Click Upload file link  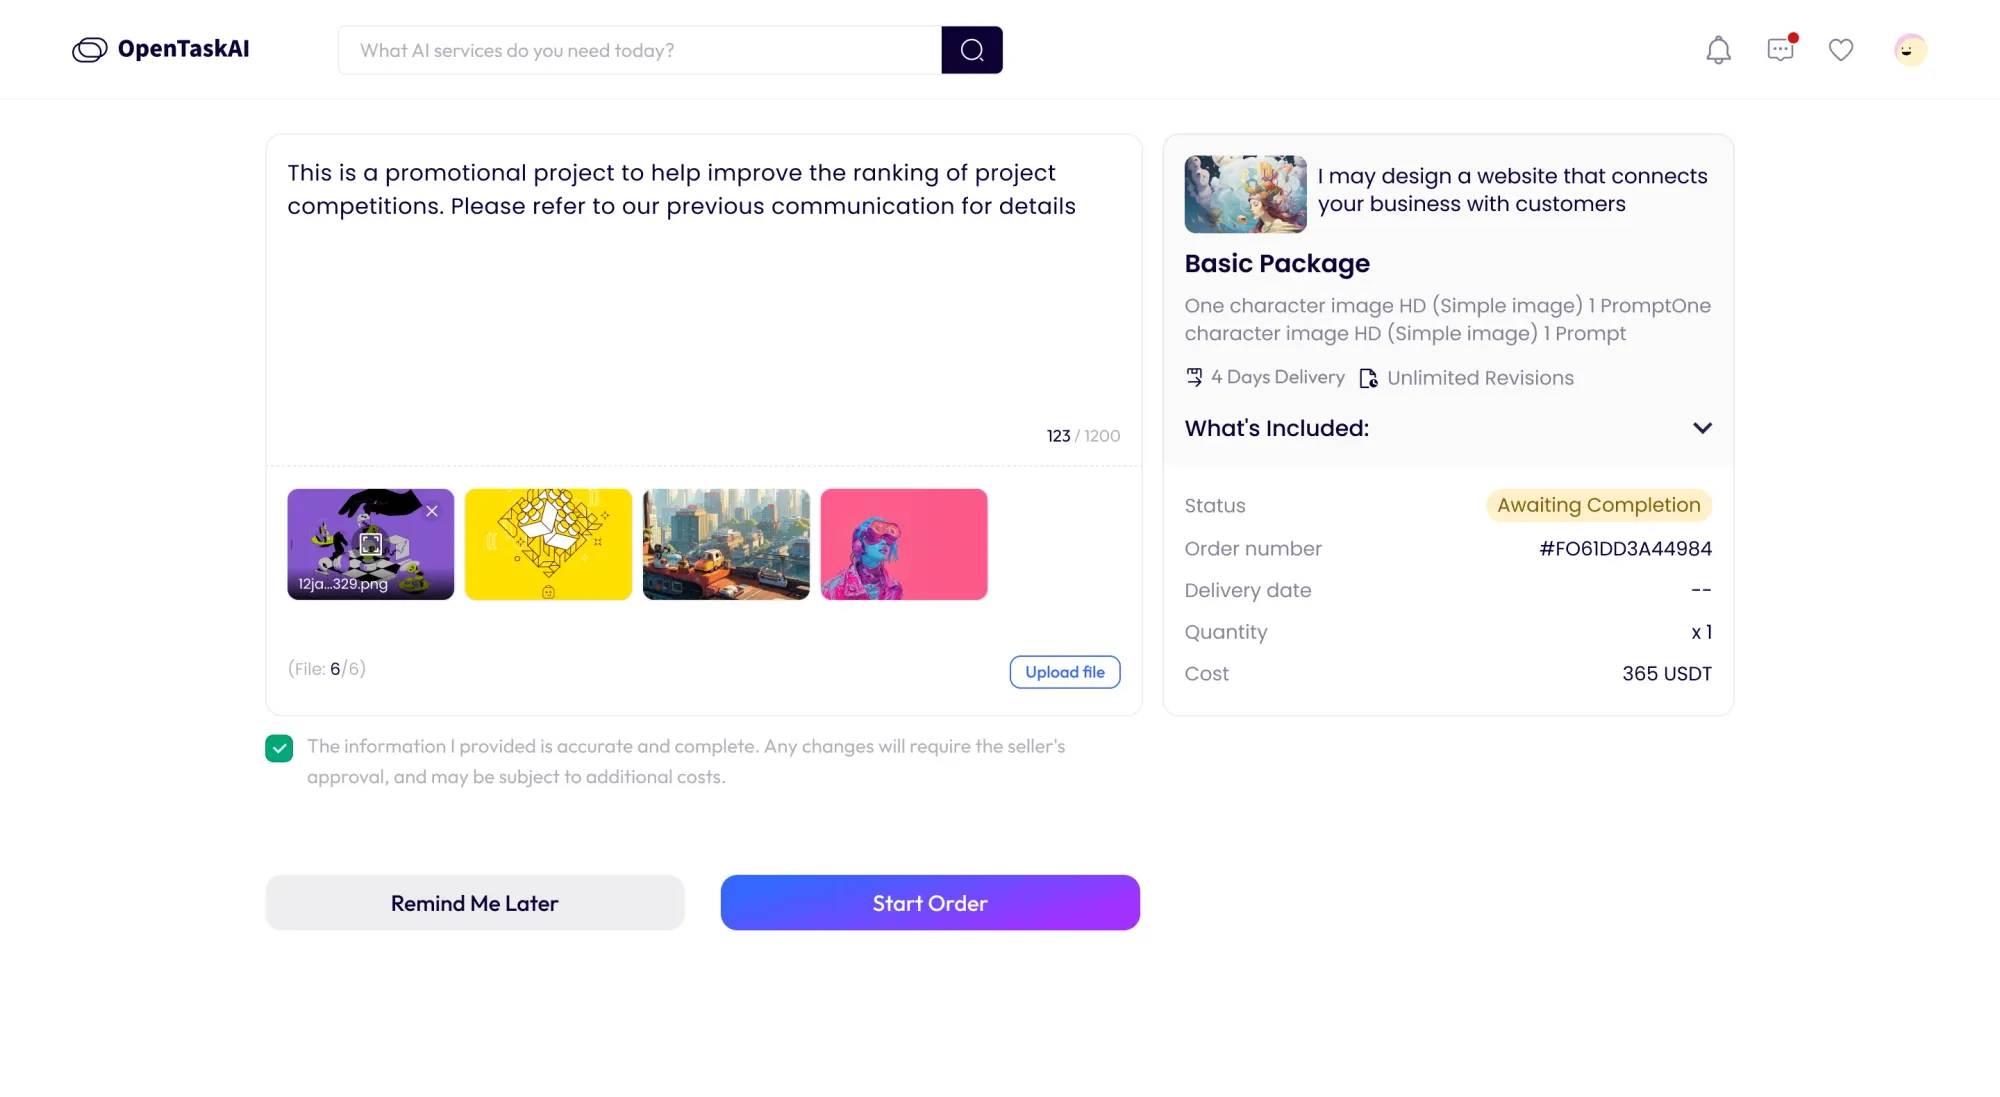pos(1065,671)
